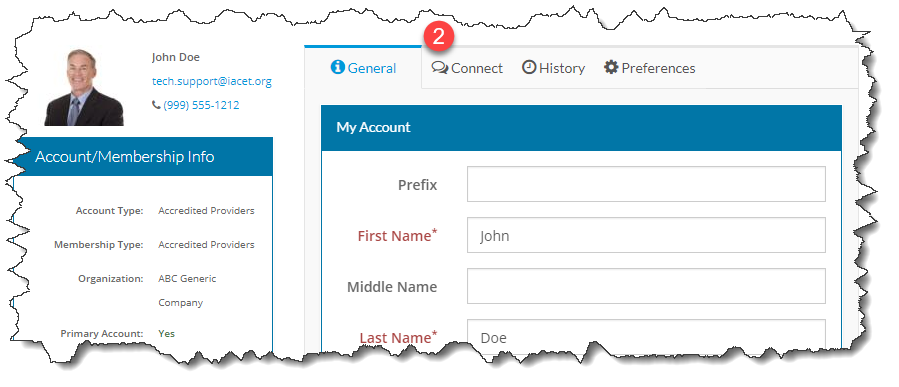Click the chat bubbles Connect icon
Image resolution: width=899 pixels, height=387 pixels.
point(440,68)
